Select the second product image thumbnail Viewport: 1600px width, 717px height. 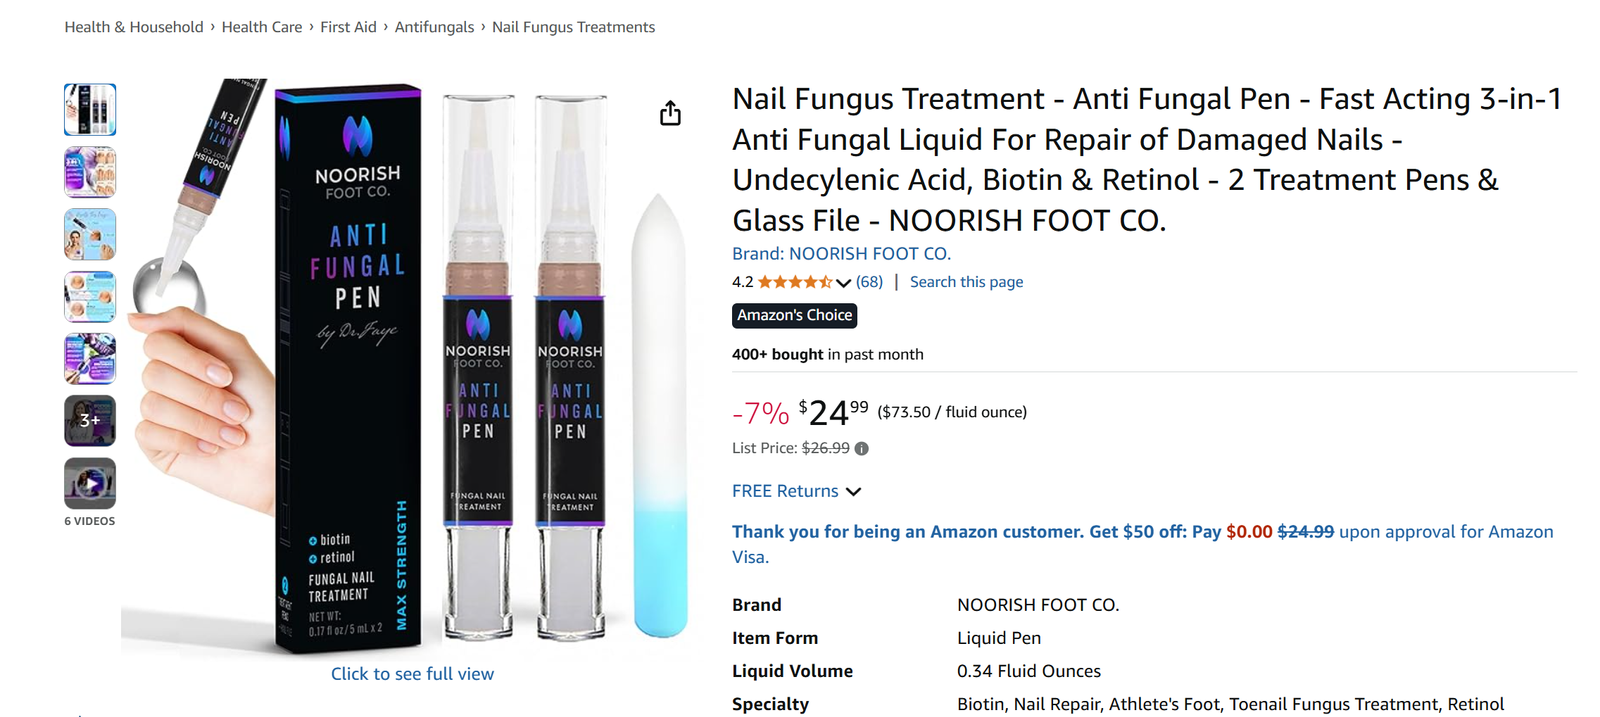pos(90,172)
